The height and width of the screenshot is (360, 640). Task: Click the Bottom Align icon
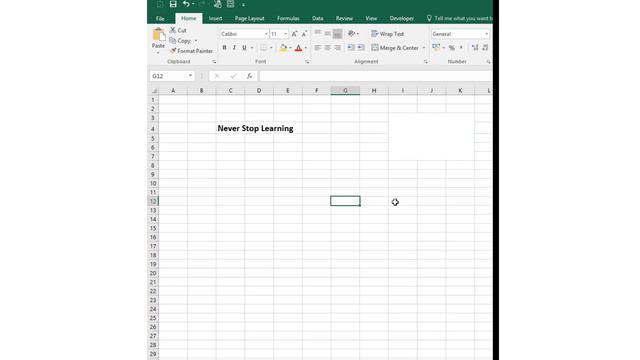coord(337,34)
